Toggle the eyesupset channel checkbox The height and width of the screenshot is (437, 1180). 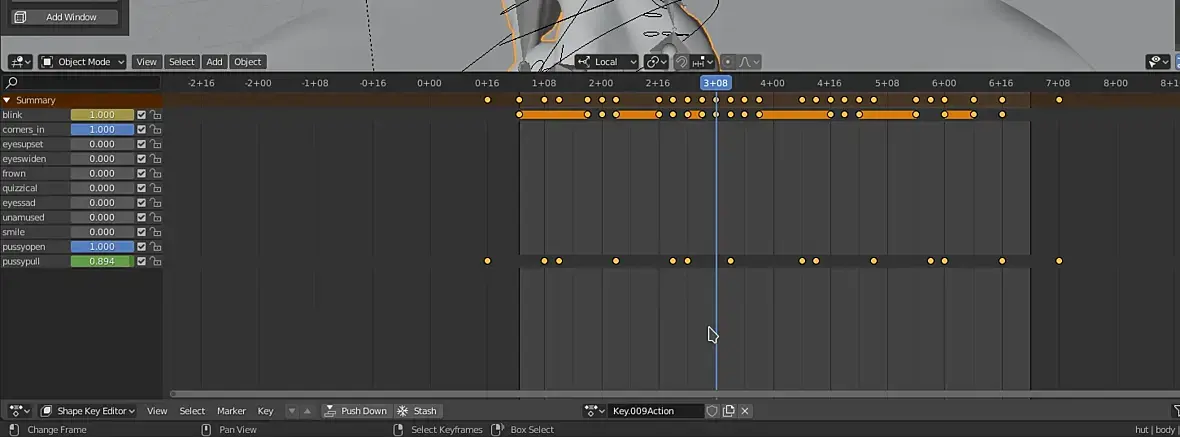pos(141,144)
